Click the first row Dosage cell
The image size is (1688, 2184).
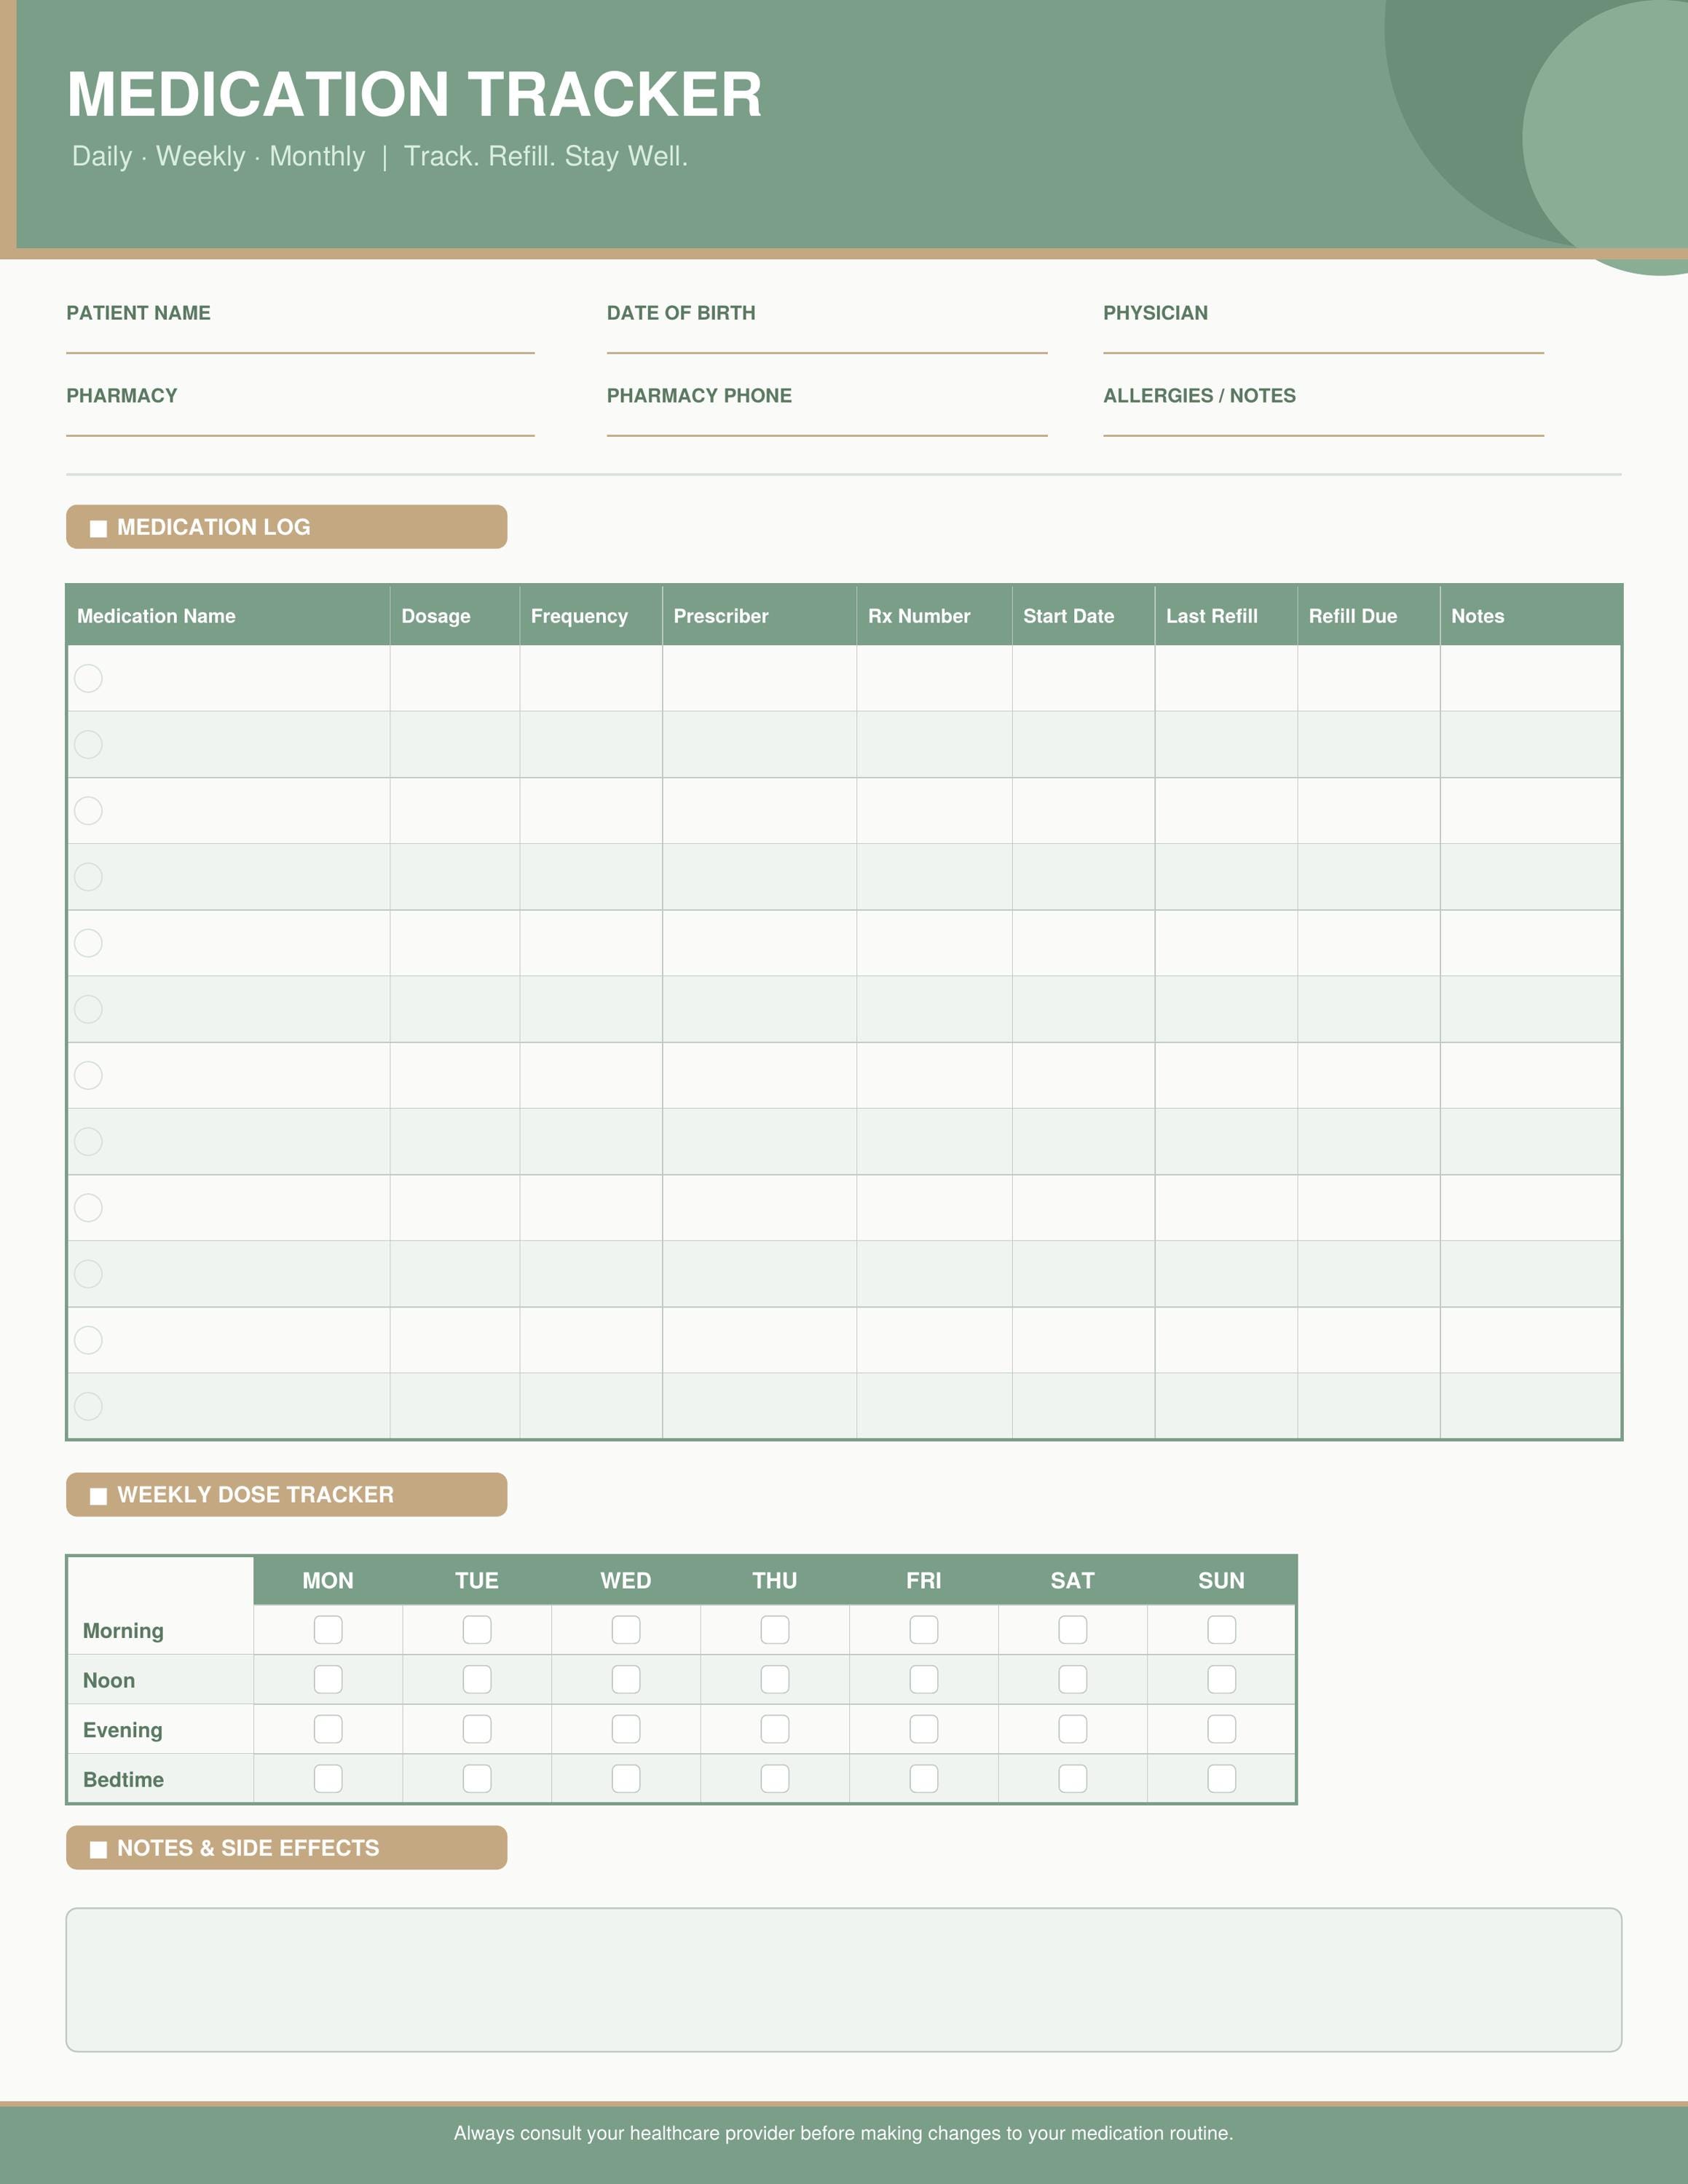[455, 678]
